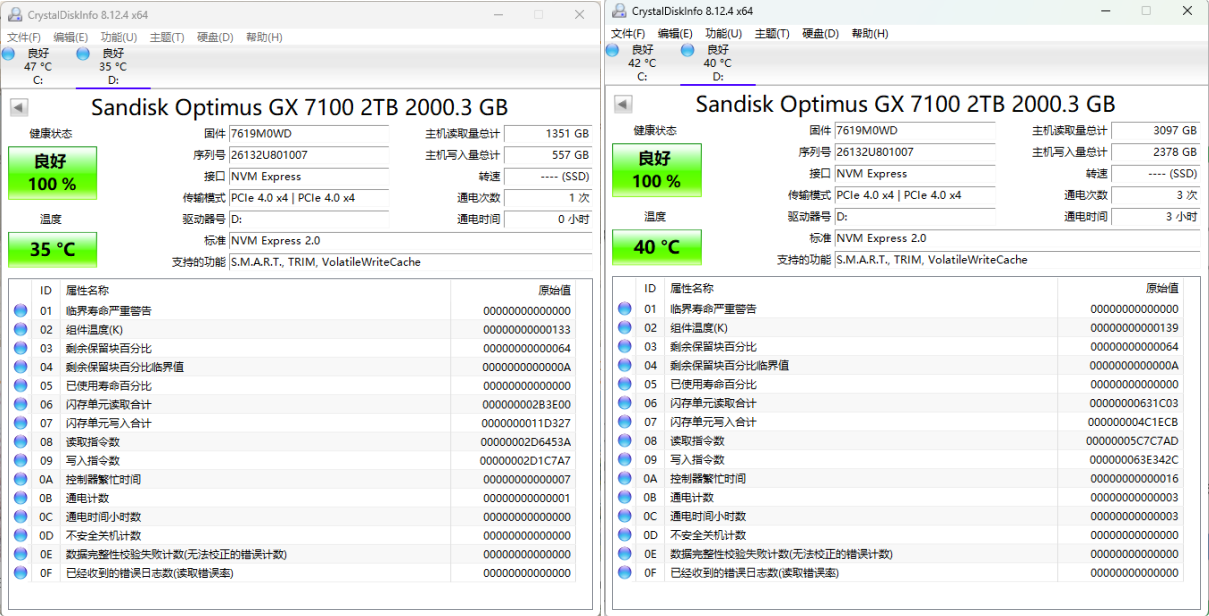Open 功能(U) menu in left window
Screen dimensions: 1209x616
119,37
